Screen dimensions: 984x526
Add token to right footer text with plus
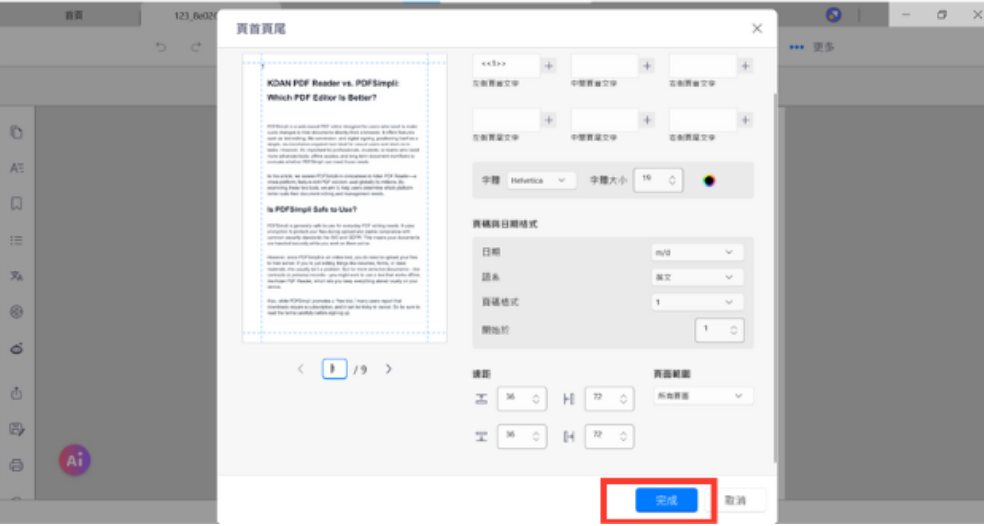click(x=745, y=120)
